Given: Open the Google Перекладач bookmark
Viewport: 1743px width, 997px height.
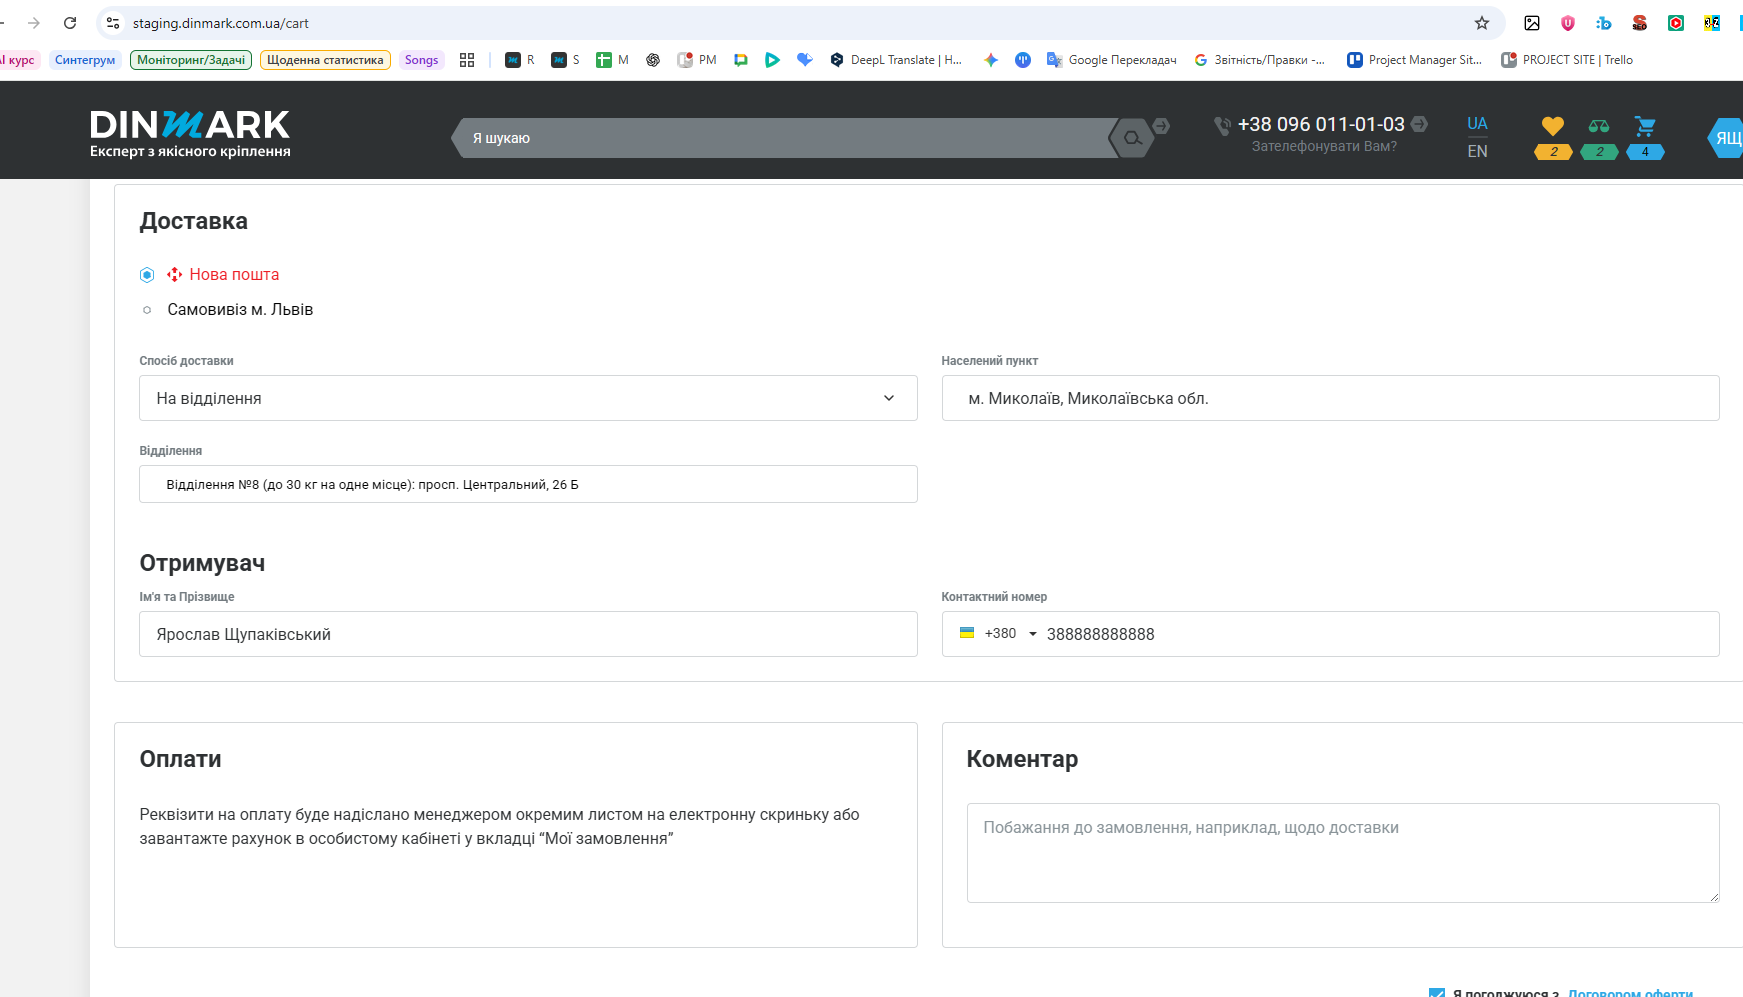Looking at the screenshot, I should [1111, 60].
